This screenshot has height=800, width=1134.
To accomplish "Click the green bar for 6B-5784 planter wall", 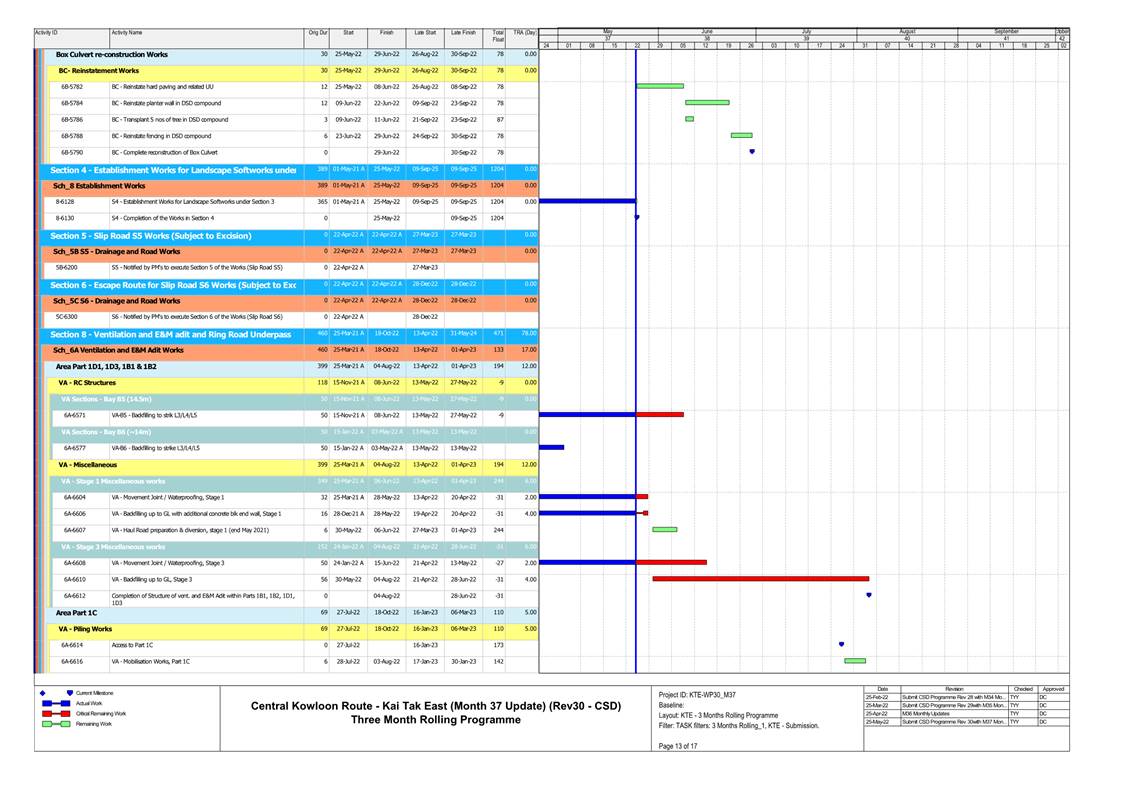I will click(707, 102).
